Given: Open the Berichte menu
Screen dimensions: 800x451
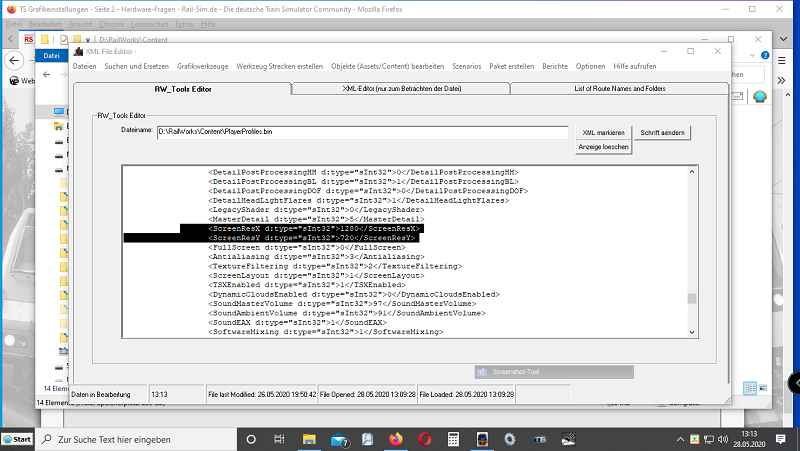Looking at the screenshot, I should click(x=555, y=66).
